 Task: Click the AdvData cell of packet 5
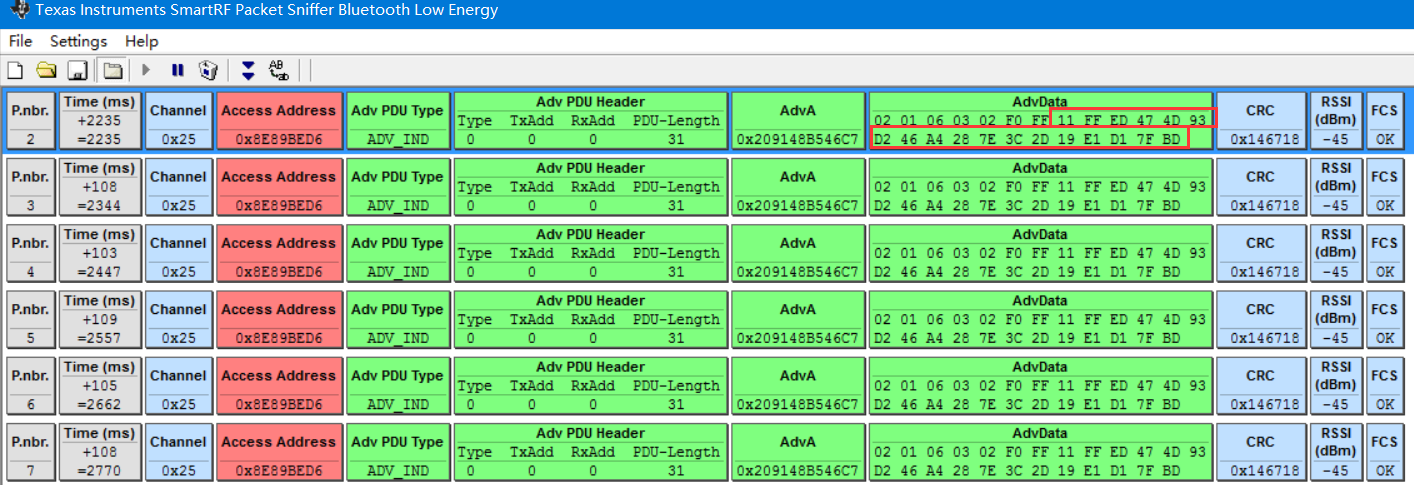pos(1040,320)
